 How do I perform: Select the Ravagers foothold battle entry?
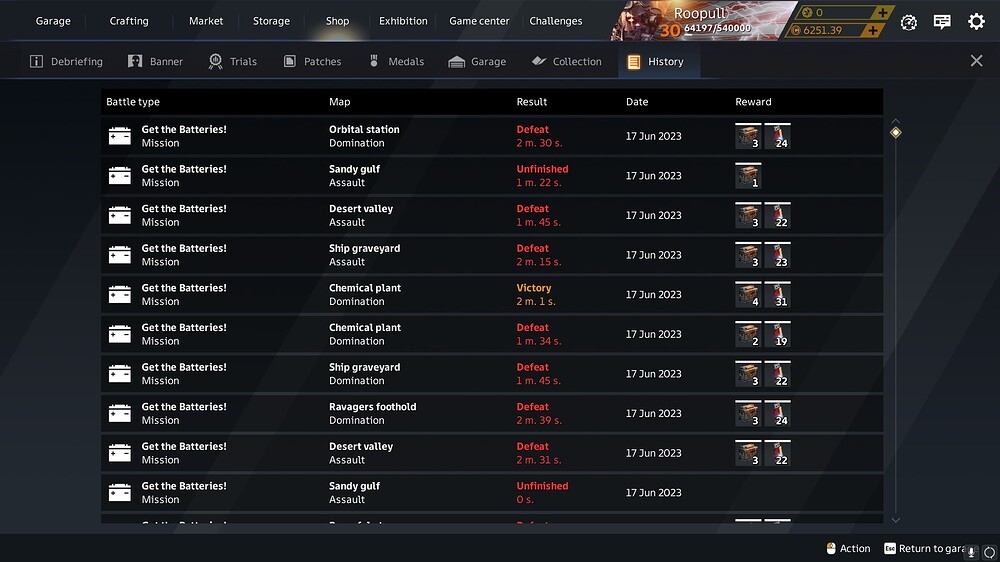tap(492, 413)
